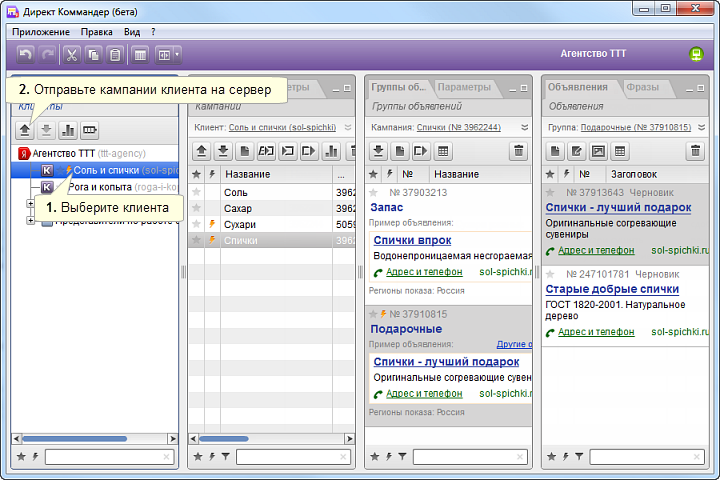Open statistics icon in the Clients panel toolbar

68,130
